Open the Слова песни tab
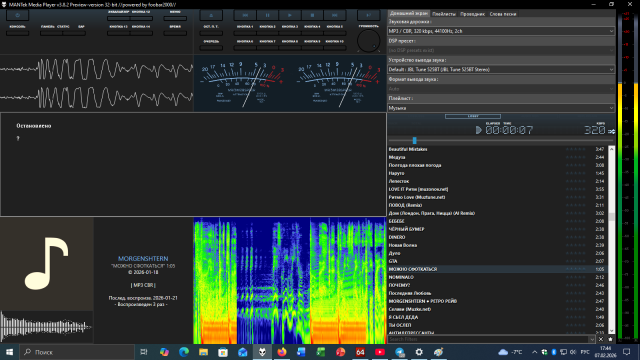 [502, 14]
